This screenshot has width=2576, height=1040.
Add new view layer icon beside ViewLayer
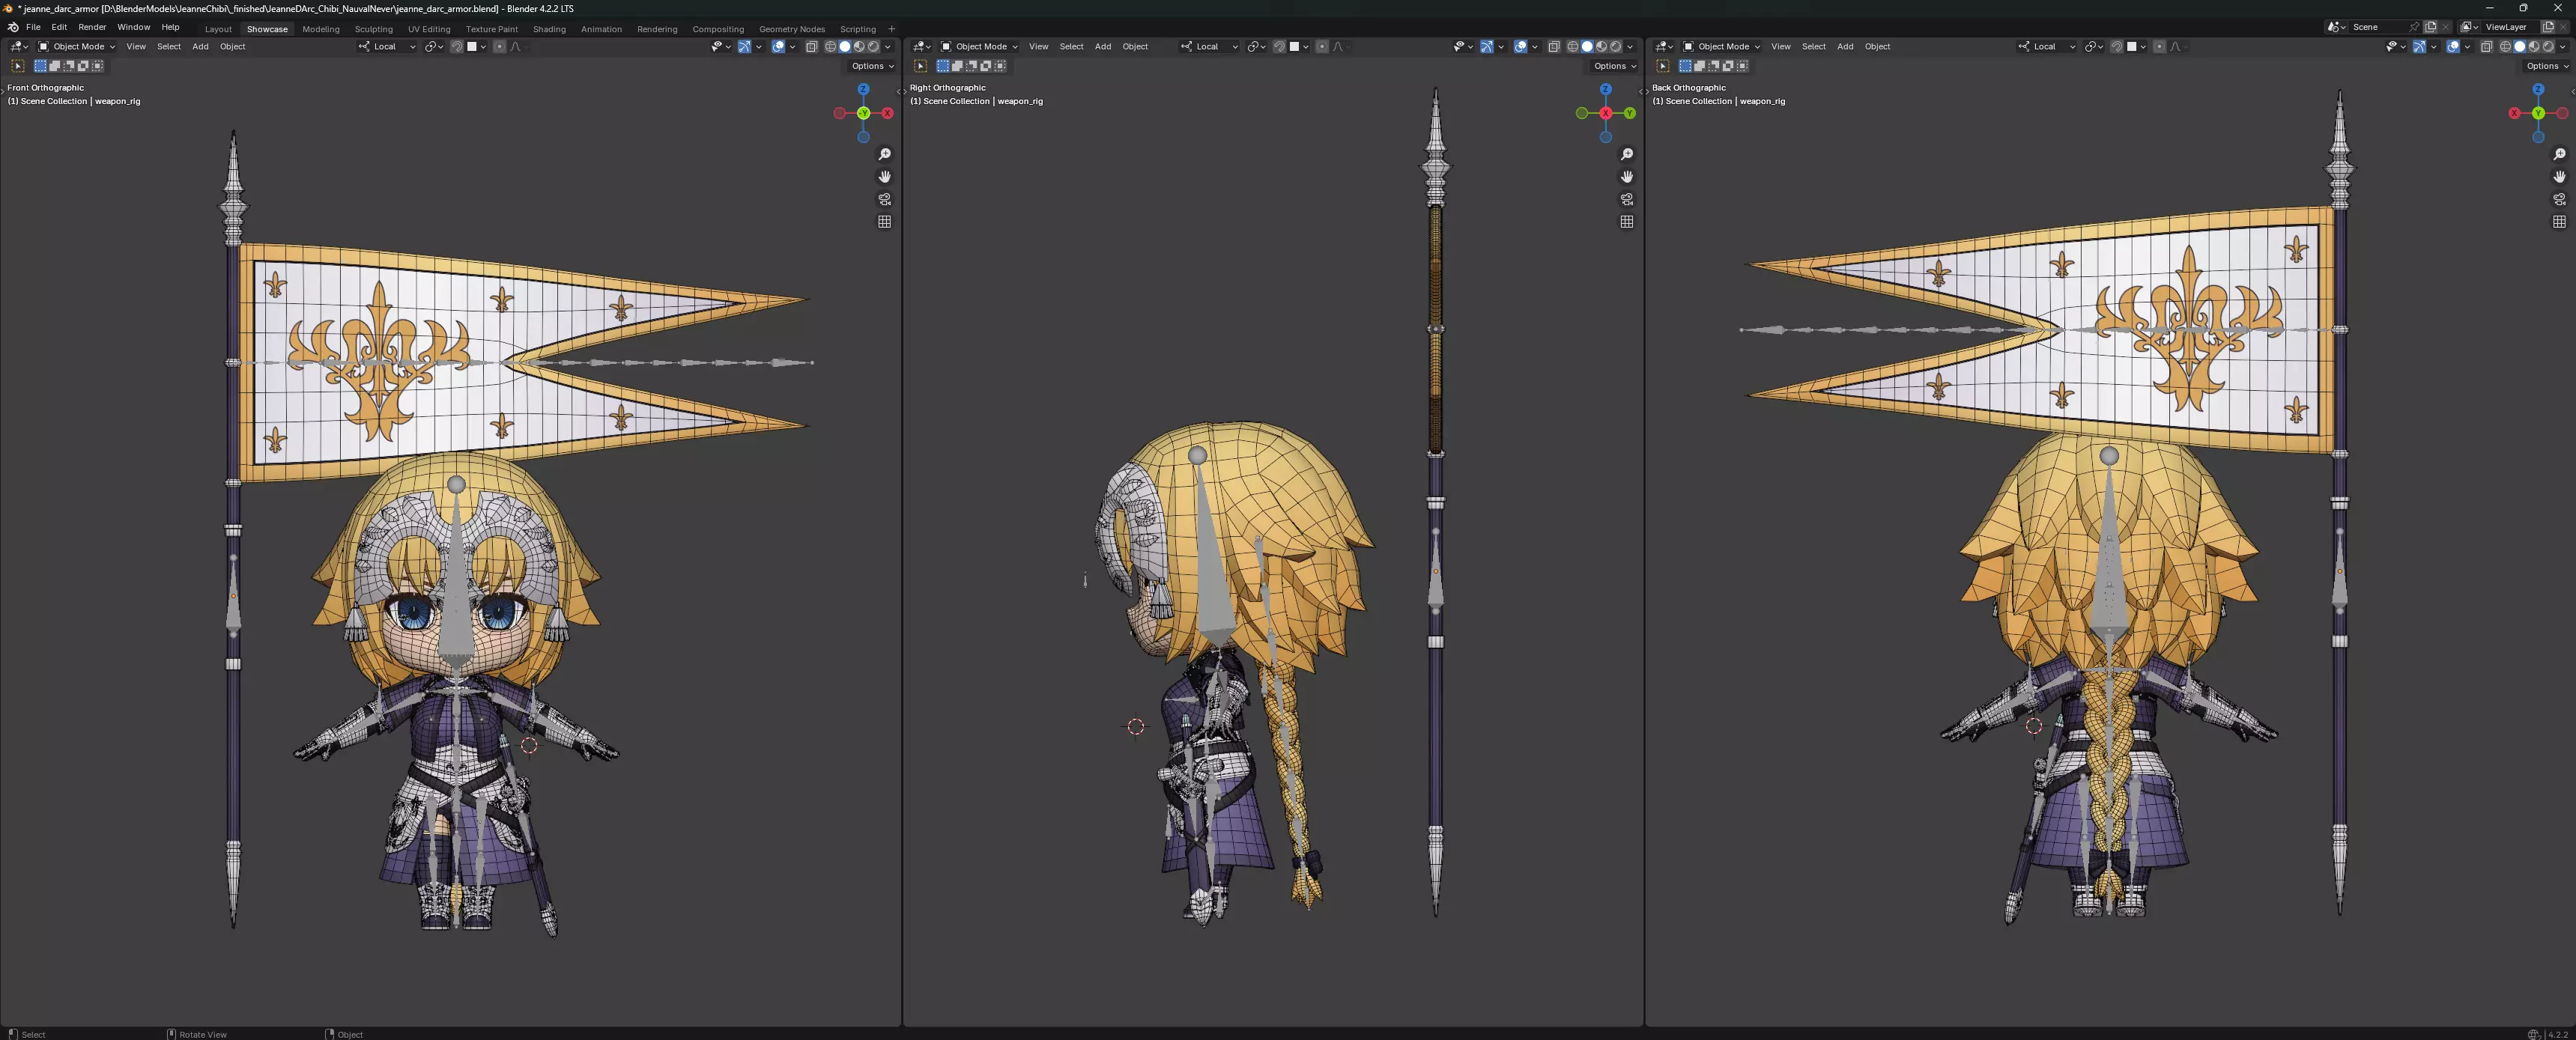[2547, 27]
